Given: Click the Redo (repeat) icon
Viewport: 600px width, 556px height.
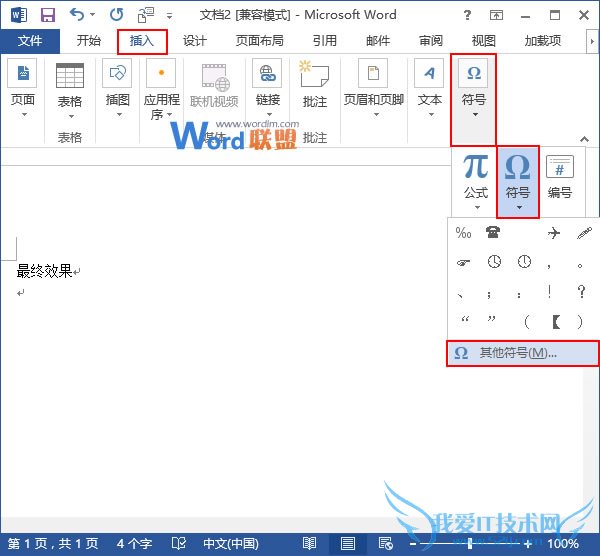Looking at the screenshot, I should click(x=116, y=15).
